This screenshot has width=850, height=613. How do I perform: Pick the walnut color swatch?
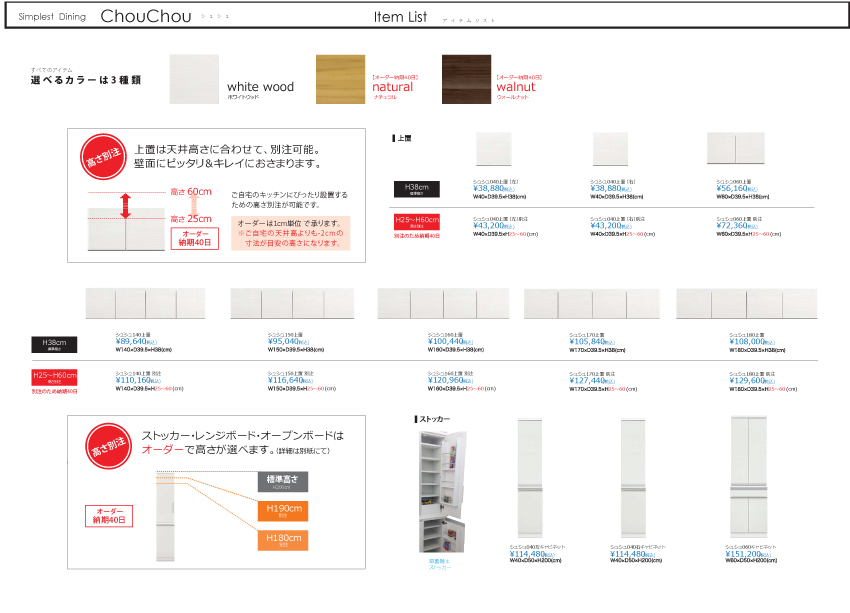(x=466, y=80)
